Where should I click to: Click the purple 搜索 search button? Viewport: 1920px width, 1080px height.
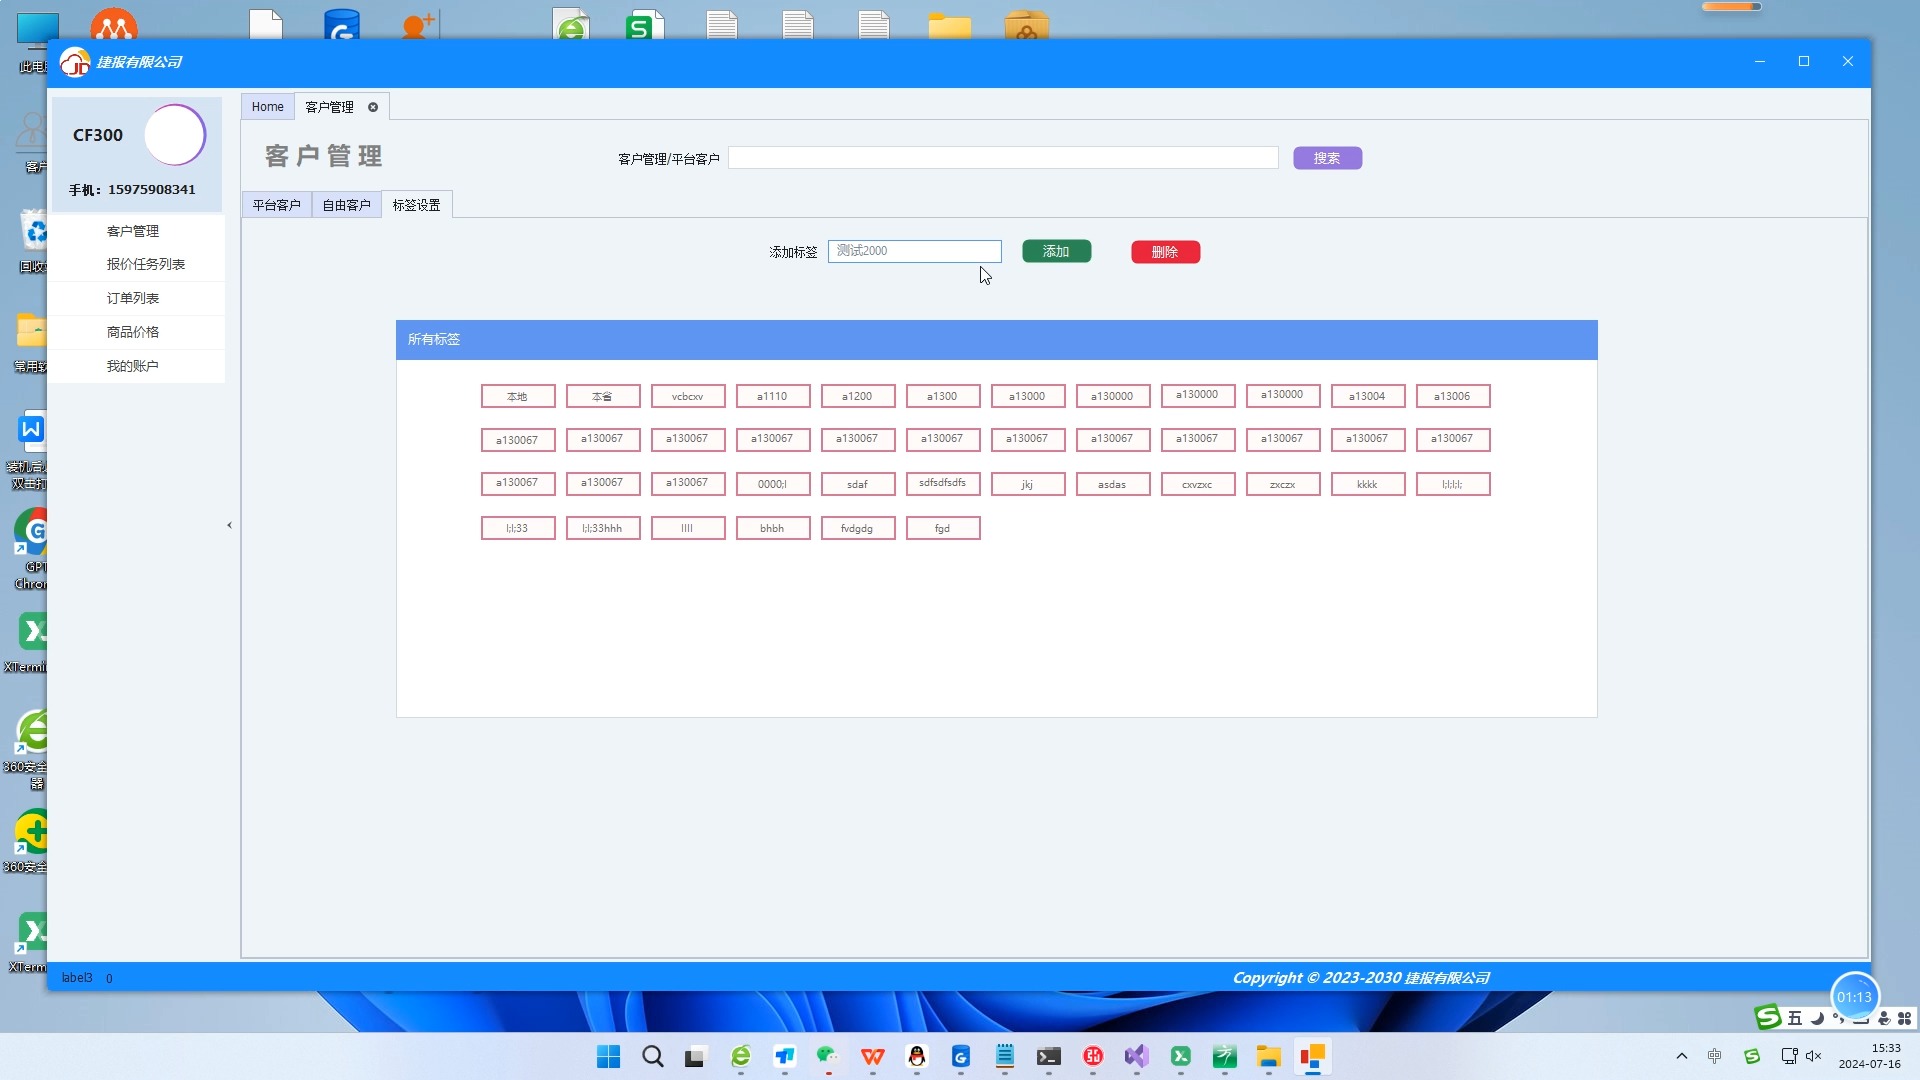tap(1327, 157)
